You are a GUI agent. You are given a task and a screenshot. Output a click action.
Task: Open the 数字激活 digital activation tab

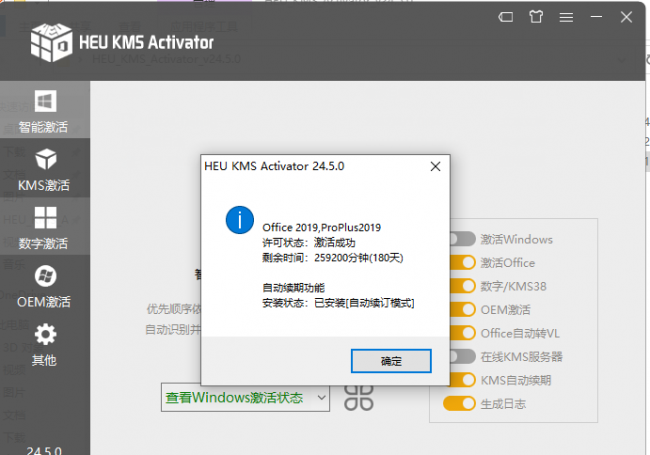(x=45, y=226)
